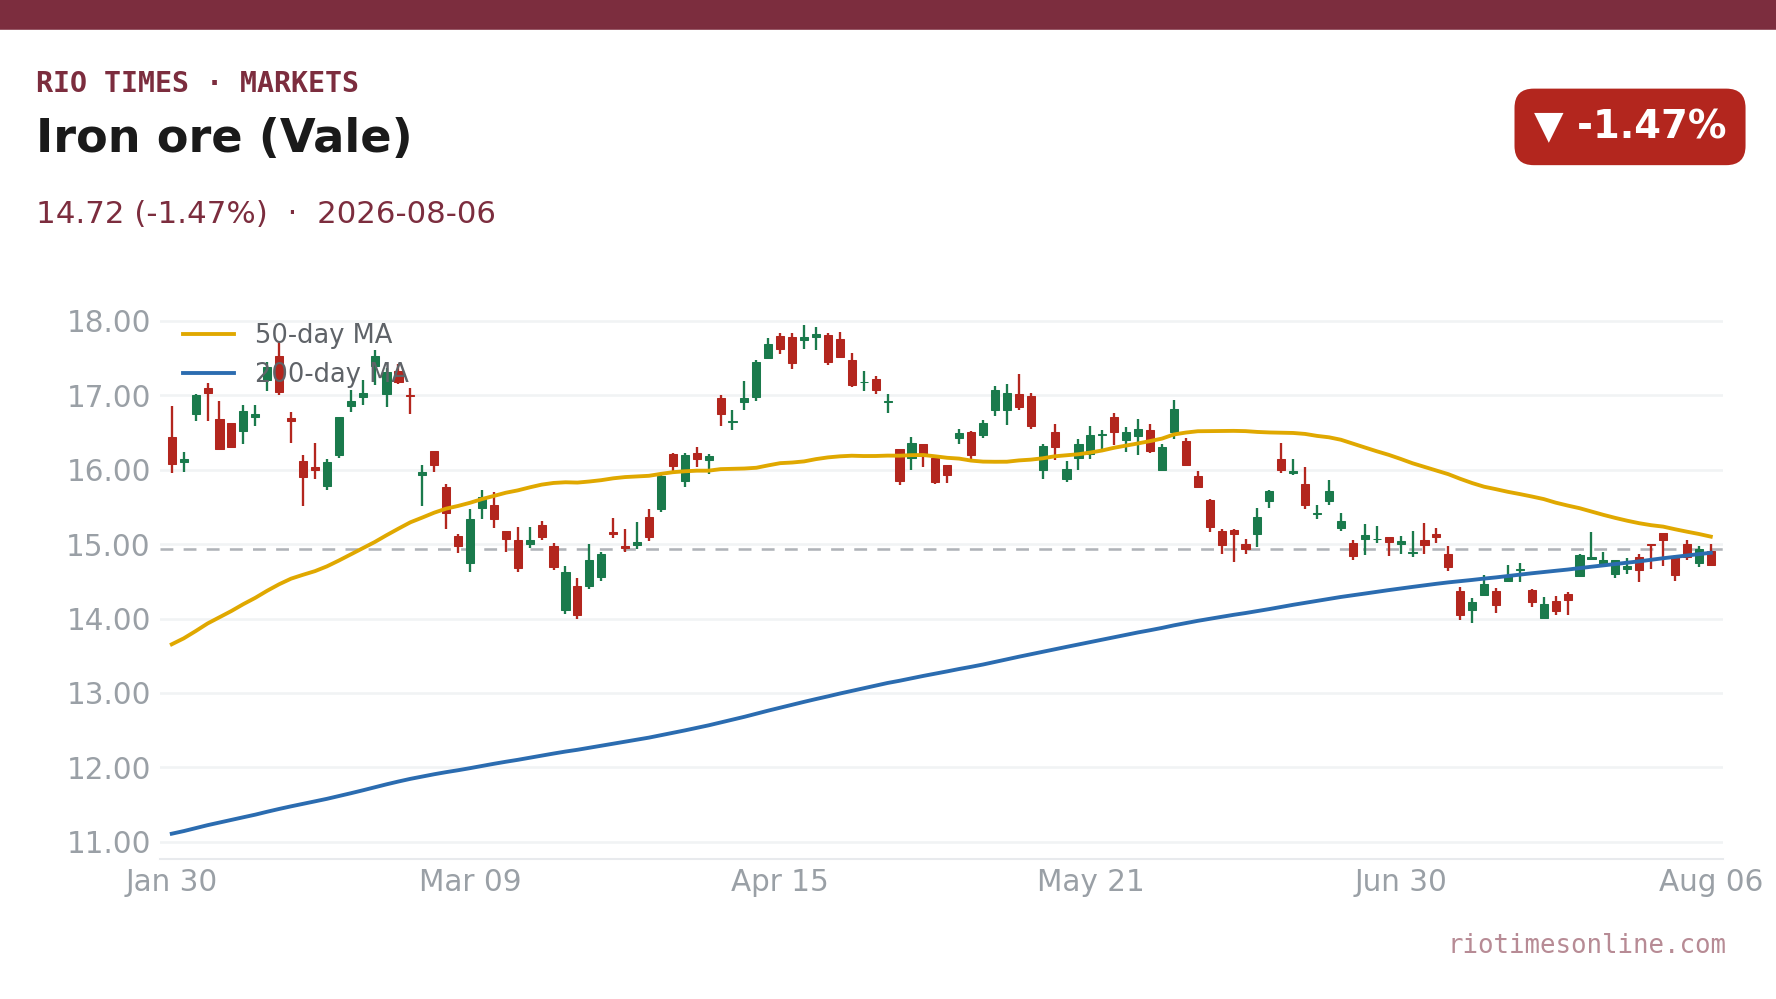The width and height of the screenshot is (1776, 999).
Task: Click the 16.00 y-axis label
Action: [x=108, y=471]
